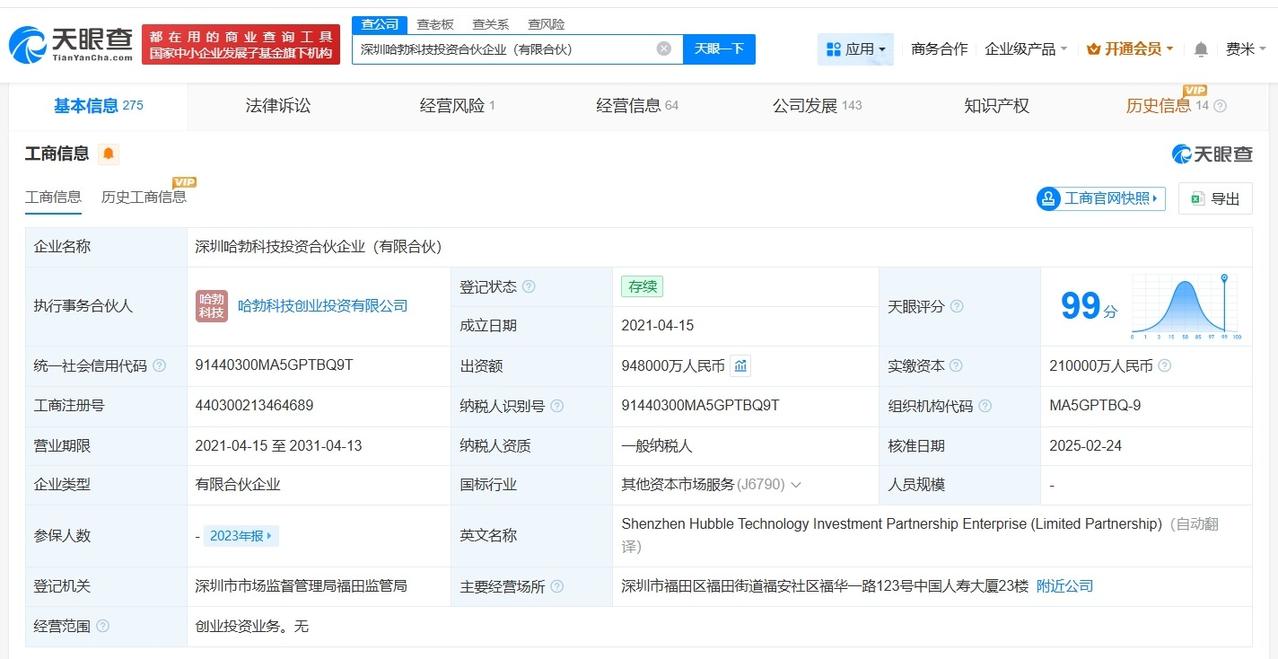The image size is (1278, 659).
Task: Open the 开通会员 dropdown
Action: tap(1130, 49)
